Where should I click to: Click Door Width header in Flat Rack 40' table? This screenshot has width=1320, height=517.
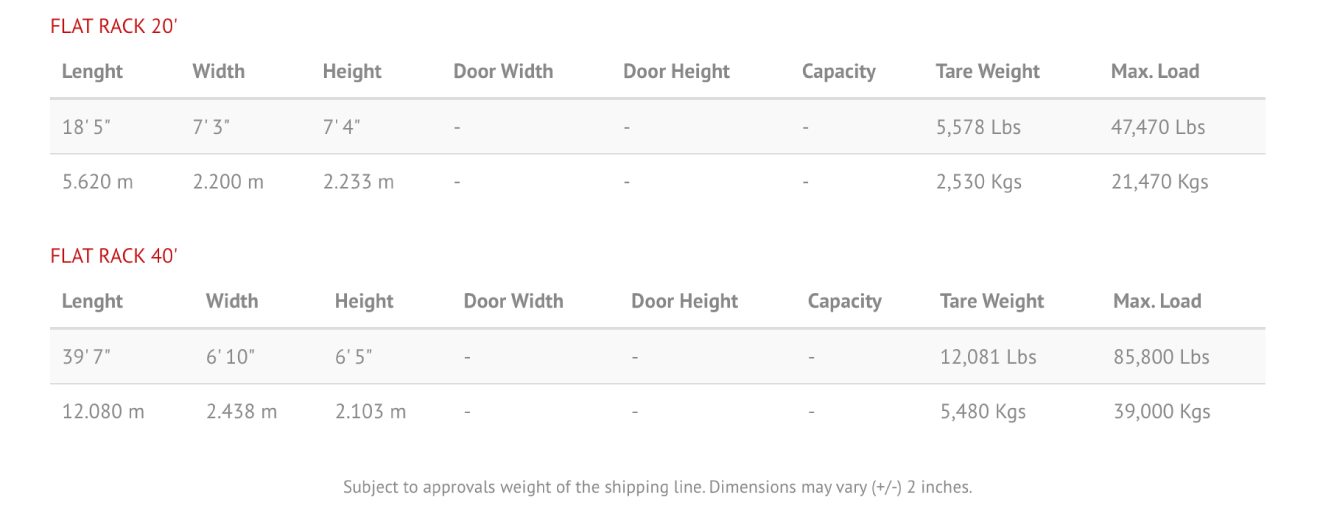[x=513, y=302]
